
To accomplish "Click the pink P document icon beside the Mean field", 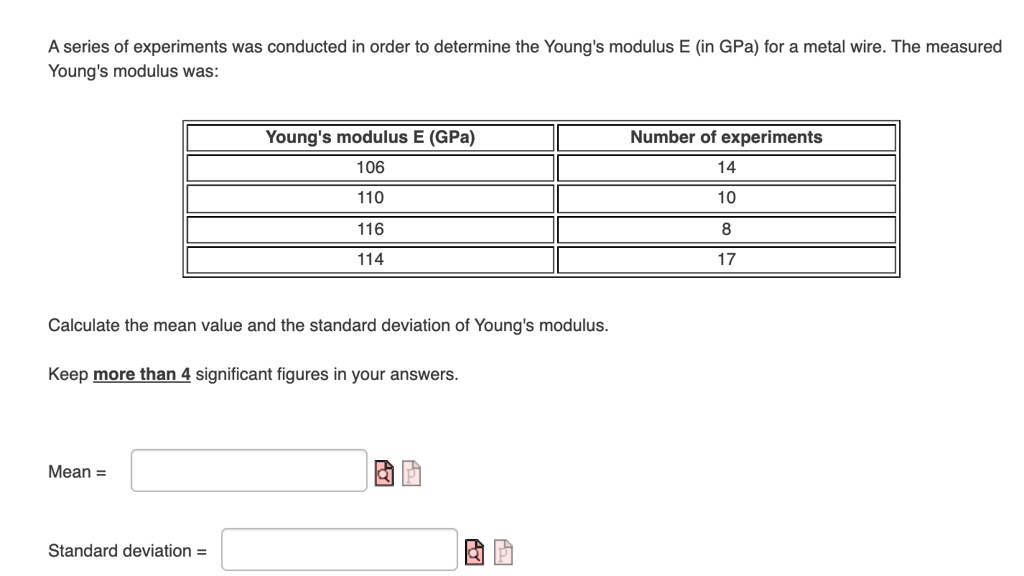I will 411,472.
